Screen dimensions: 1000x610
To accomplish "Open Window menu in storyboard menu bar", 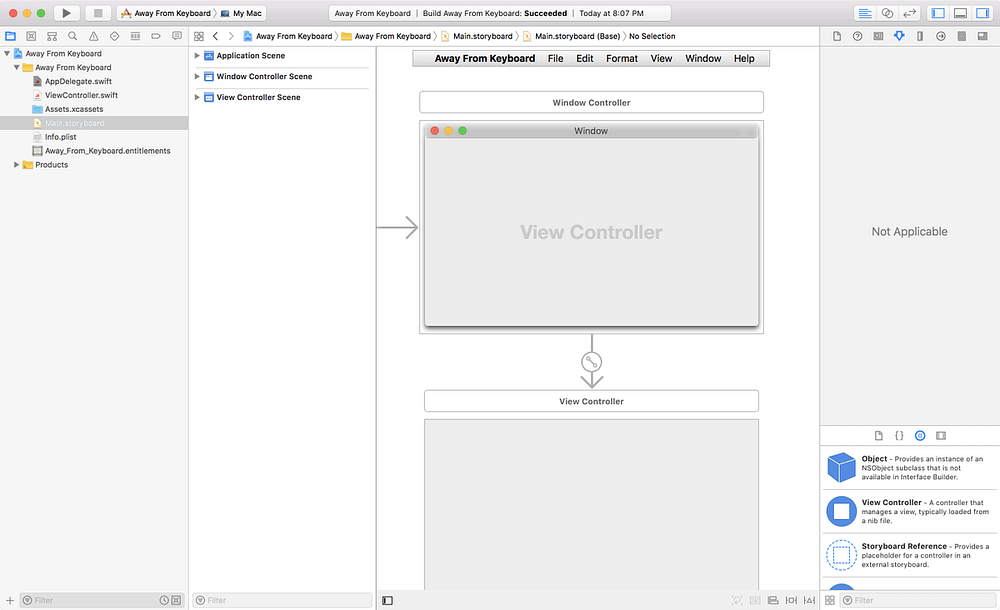I will [703, 59].
